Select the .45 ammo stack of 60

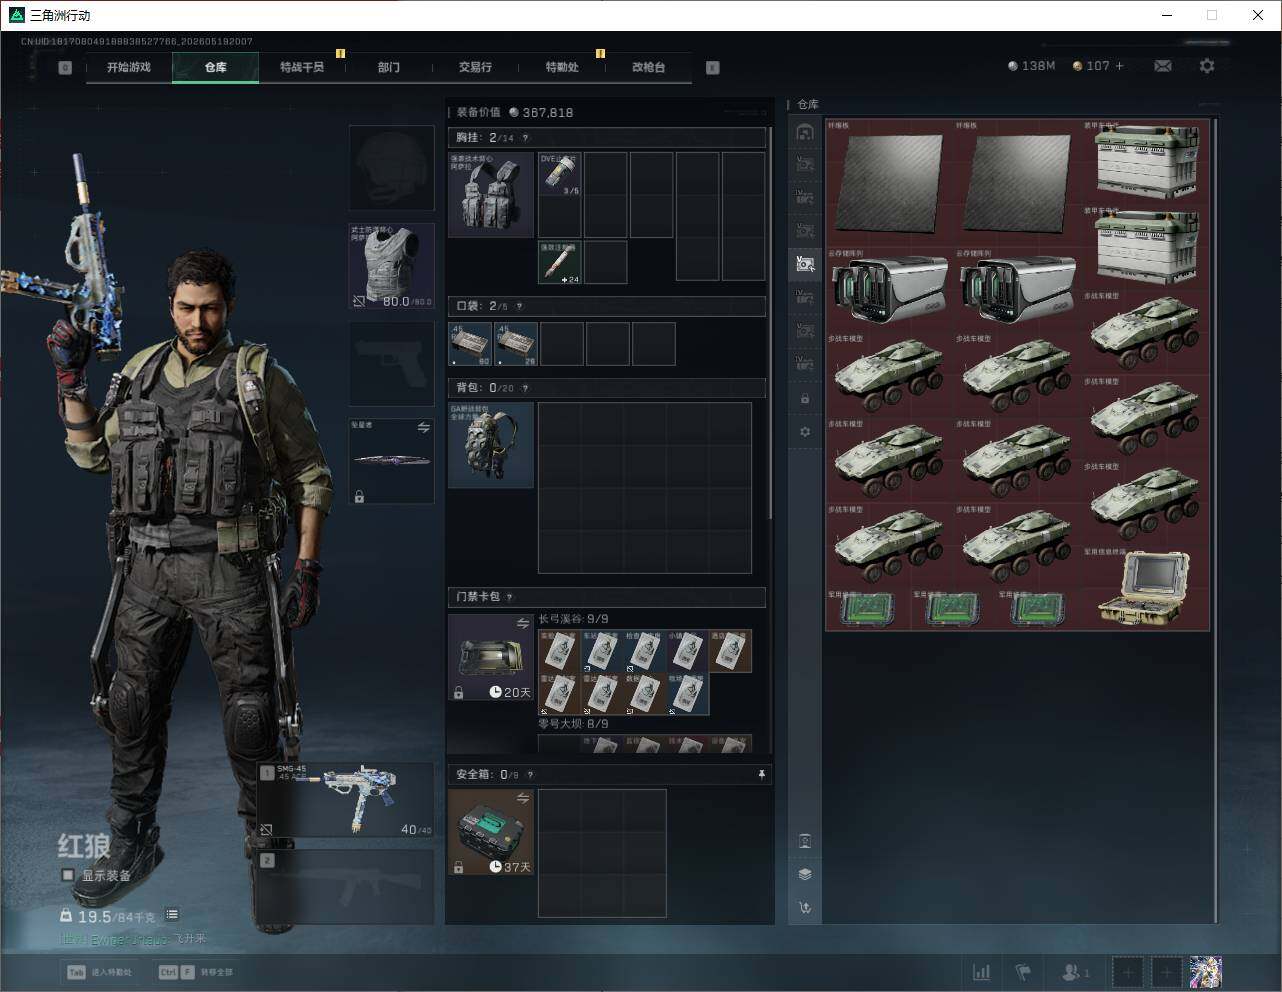click(x=471, y=344)
